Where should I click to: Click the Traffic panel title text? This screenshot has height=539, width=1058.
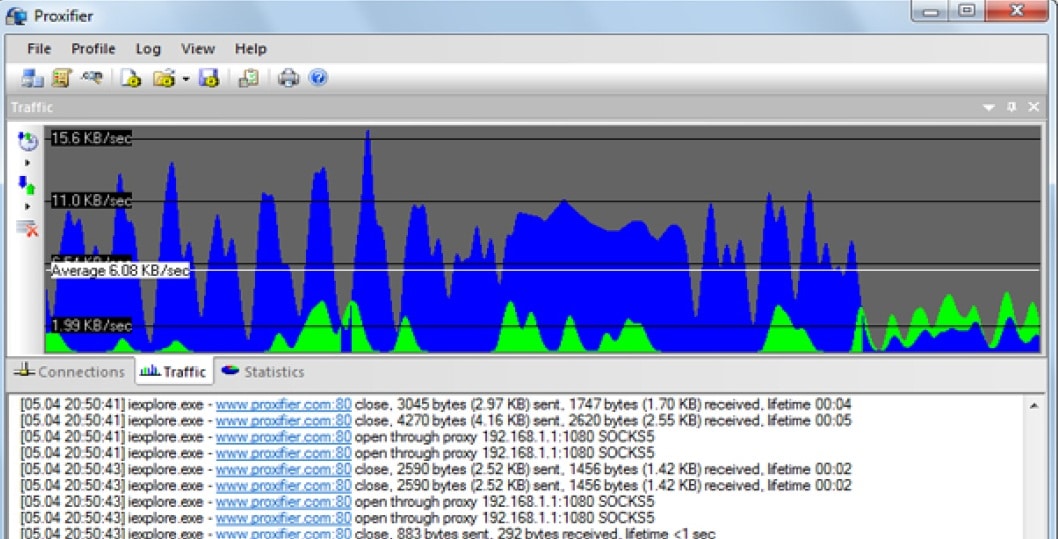tap(32, 108)
